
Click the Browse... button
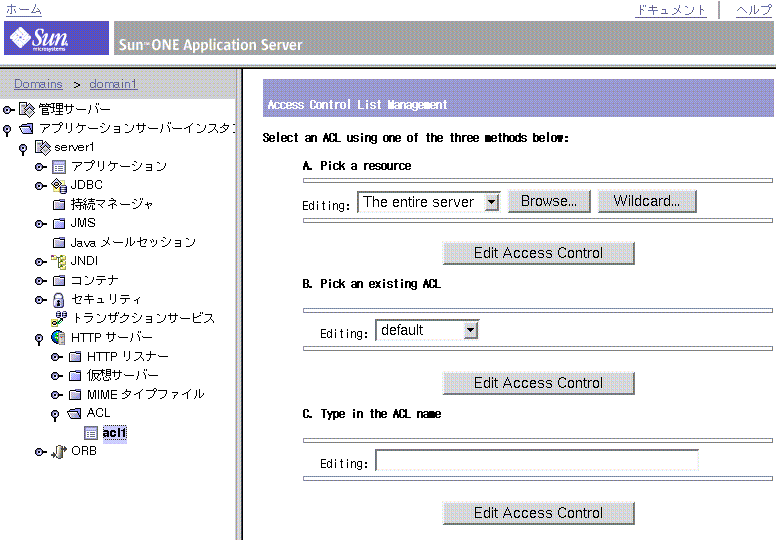[549, 201]
